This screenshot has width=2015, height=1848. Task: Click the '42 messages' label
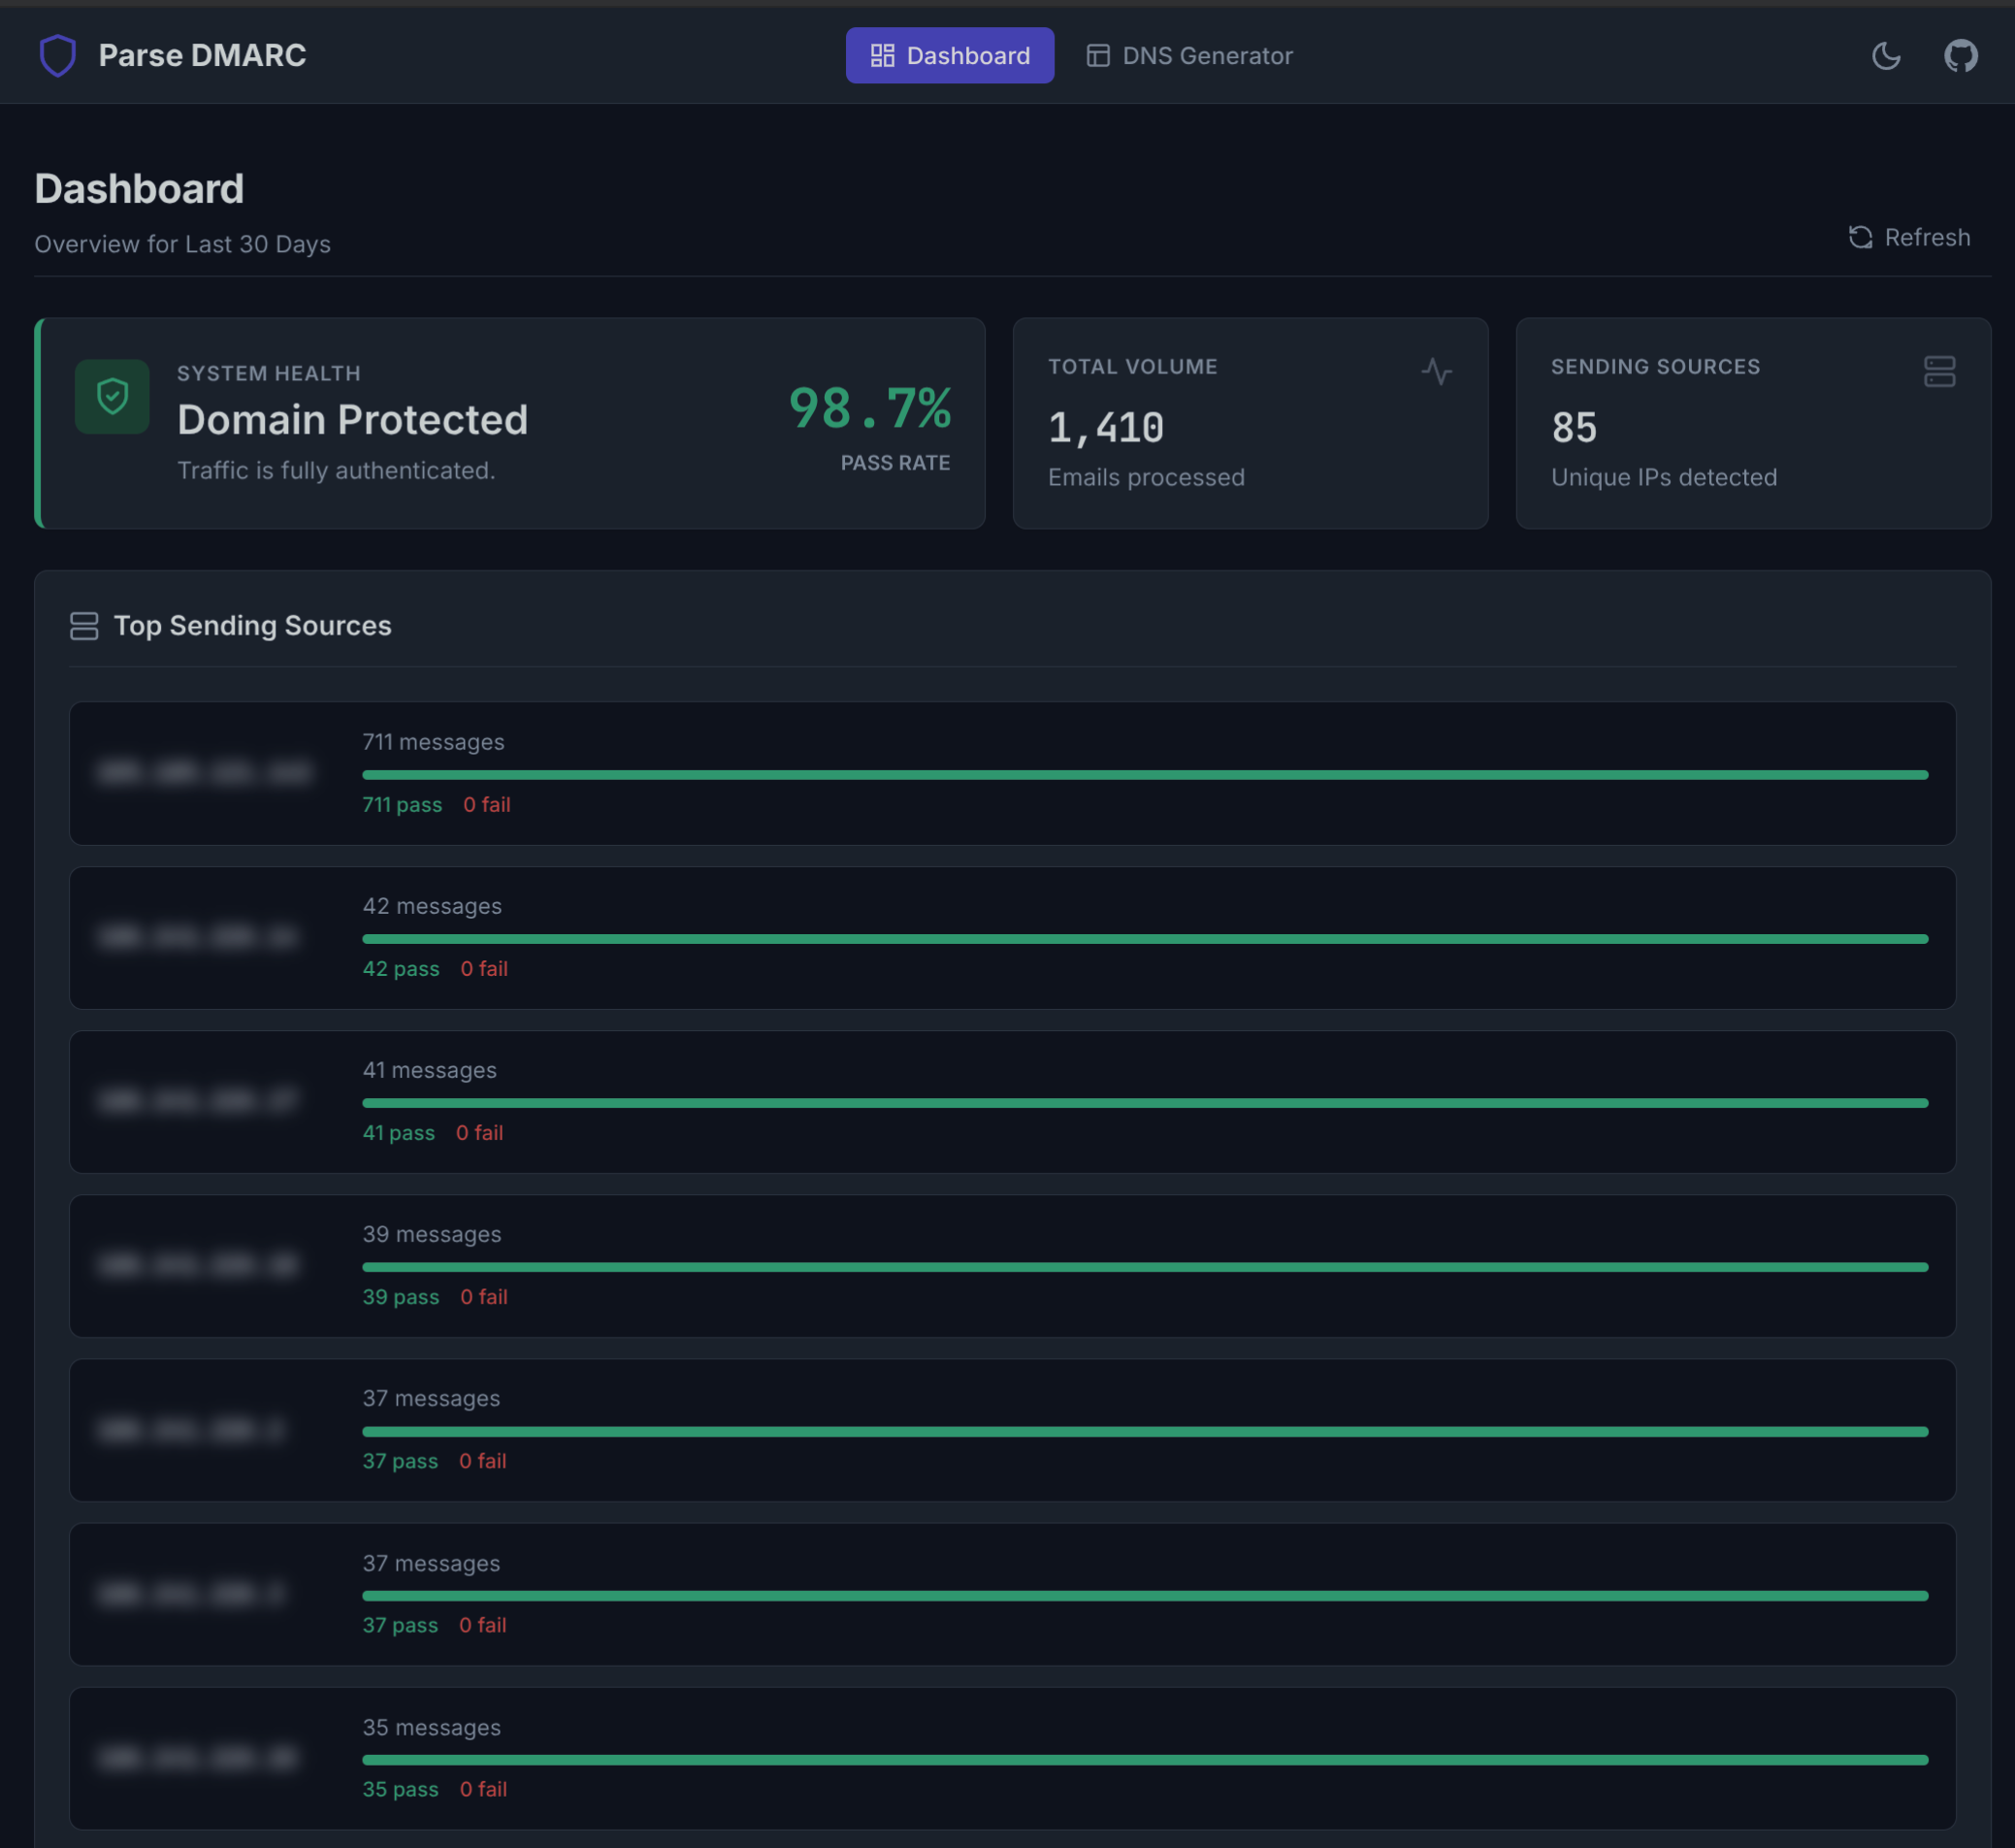[x=432, y=906]
